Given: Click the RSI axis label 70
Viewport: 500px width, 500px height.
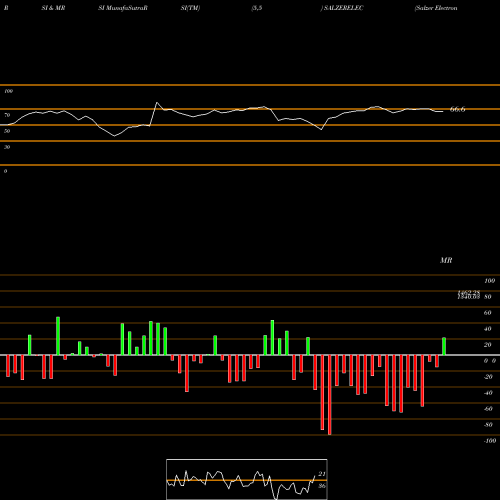Looking at the screenshot, I should pos(7,115).
